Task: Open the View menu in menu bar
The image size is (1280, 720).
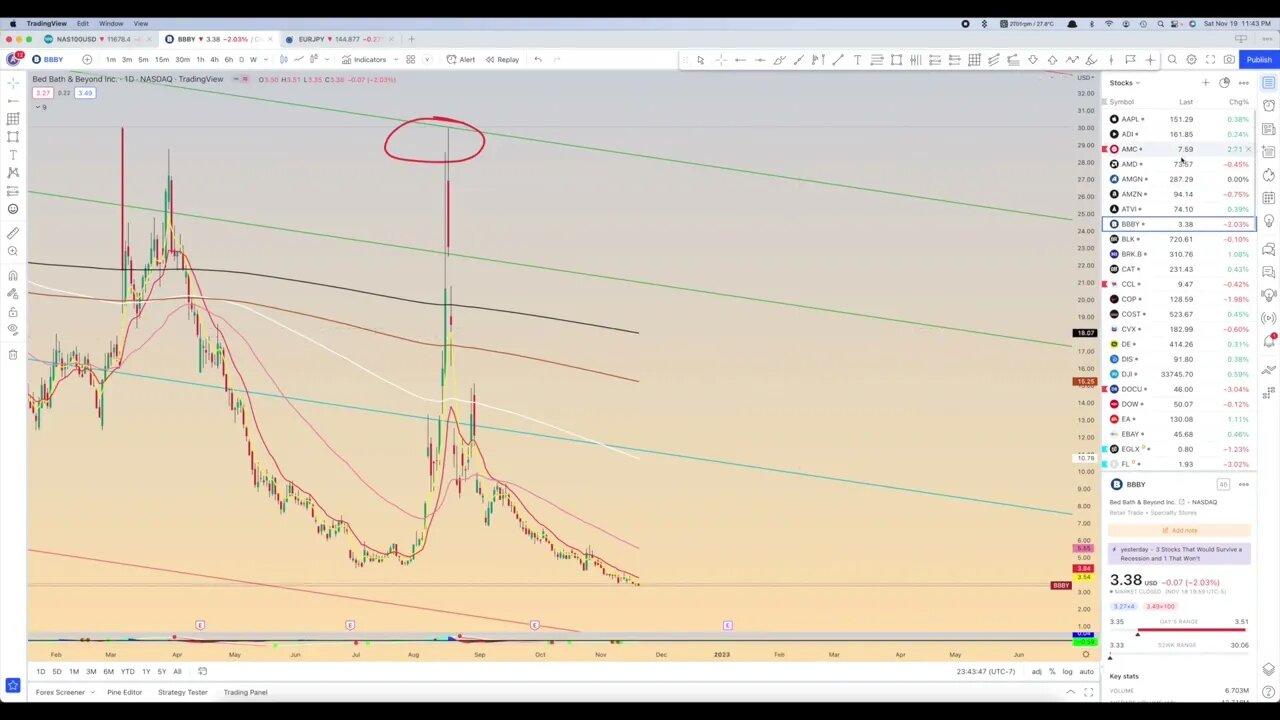Action: tap(141, 23)
